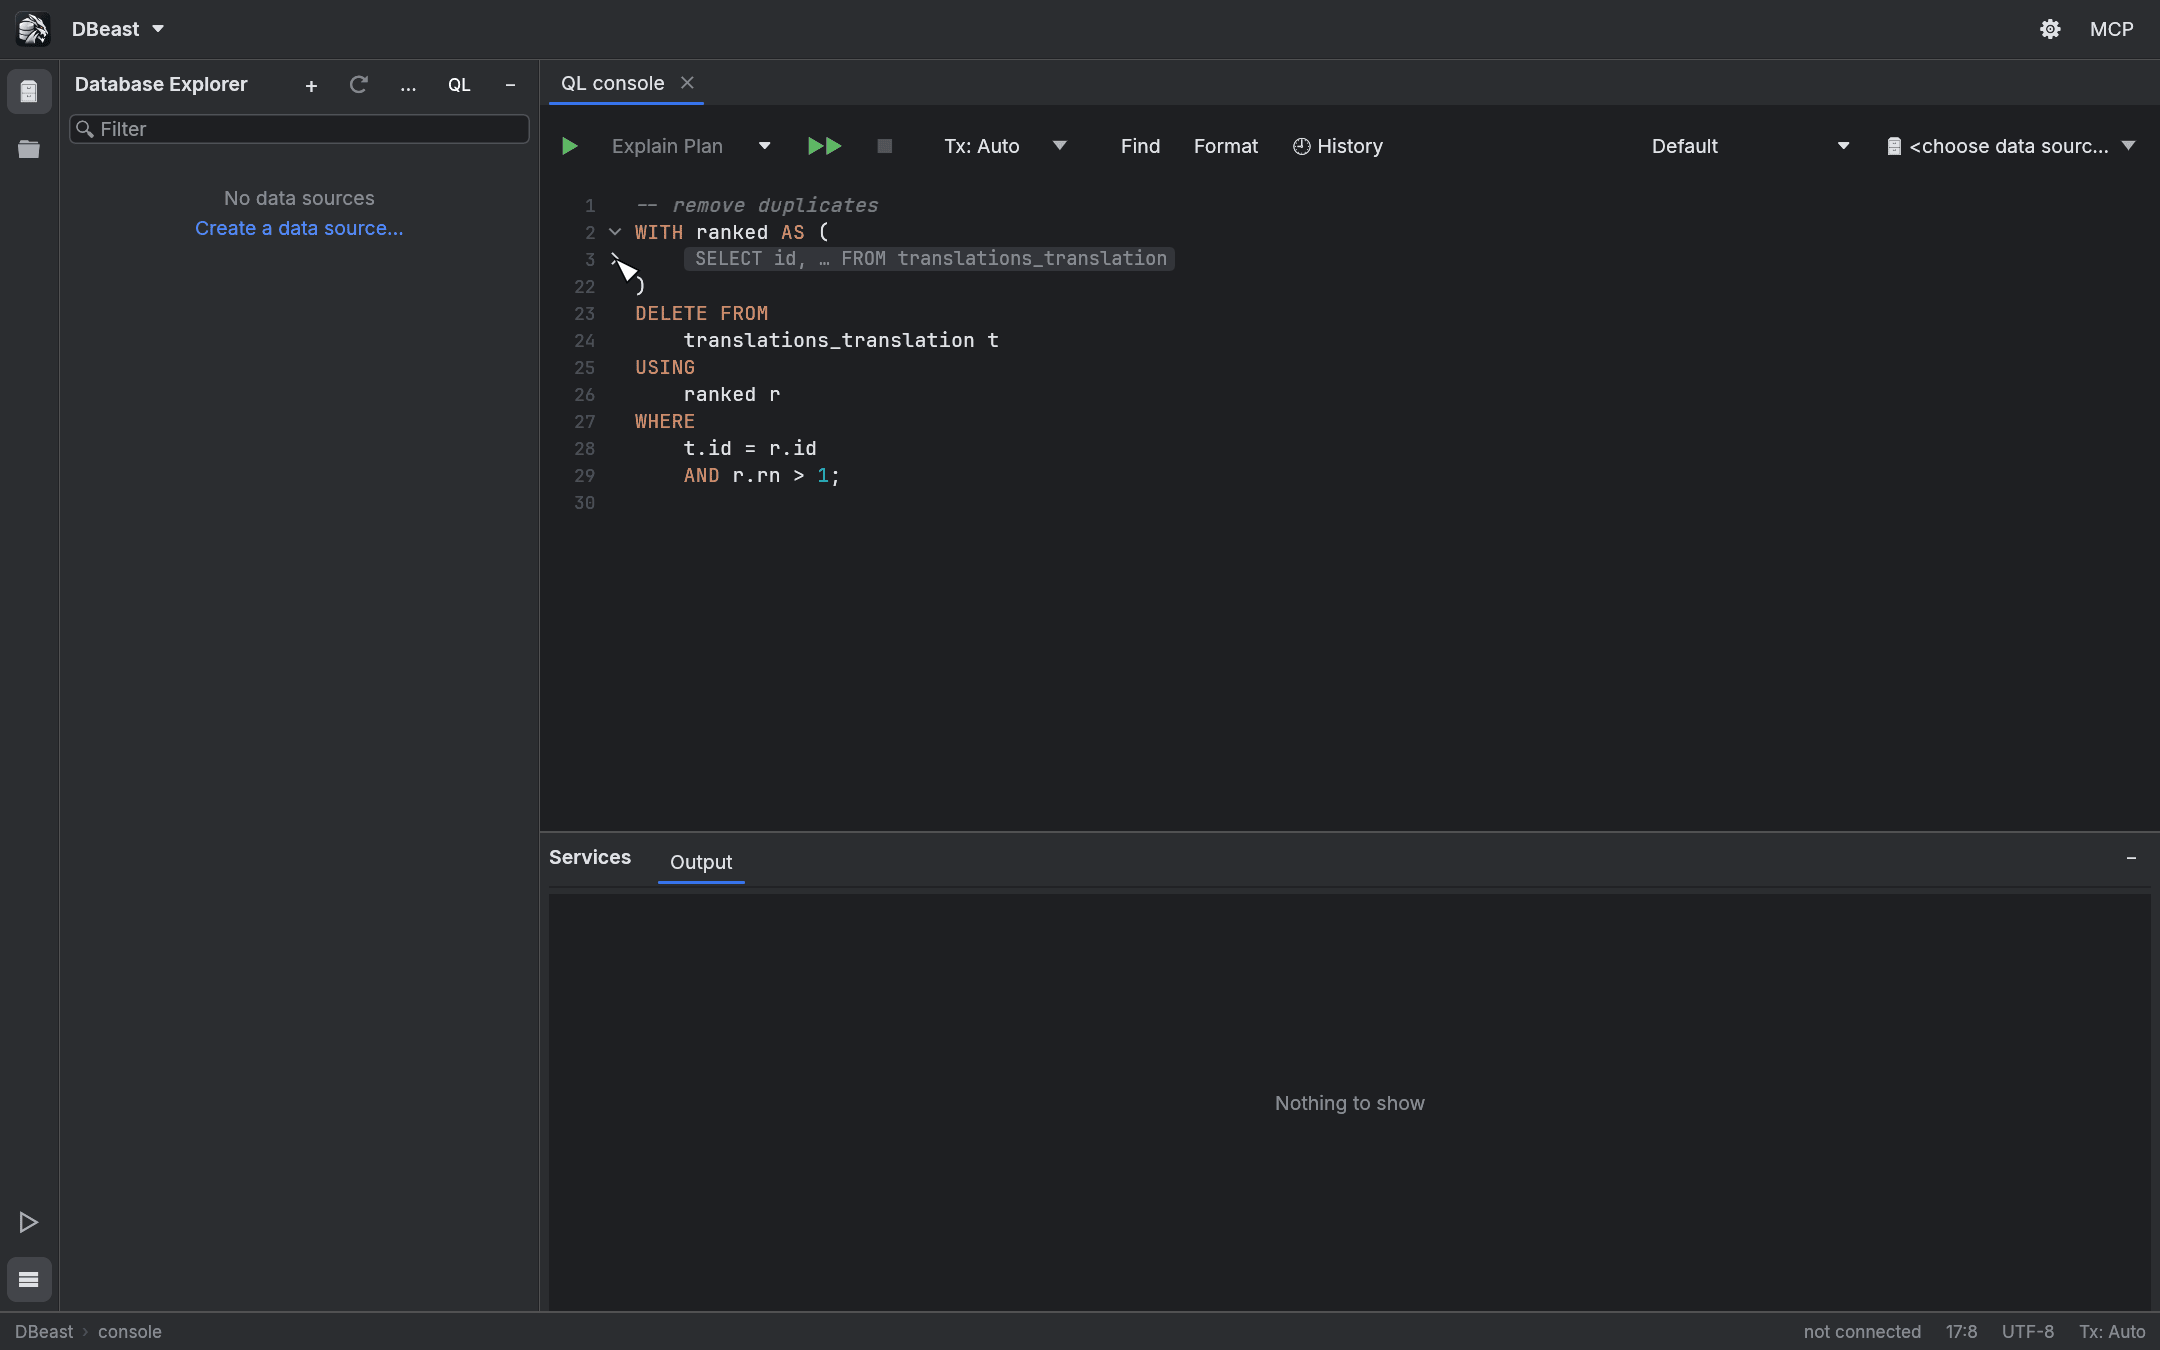Close the QL console tab
Screen dimensions: 2160x1350
pos(687,83)
